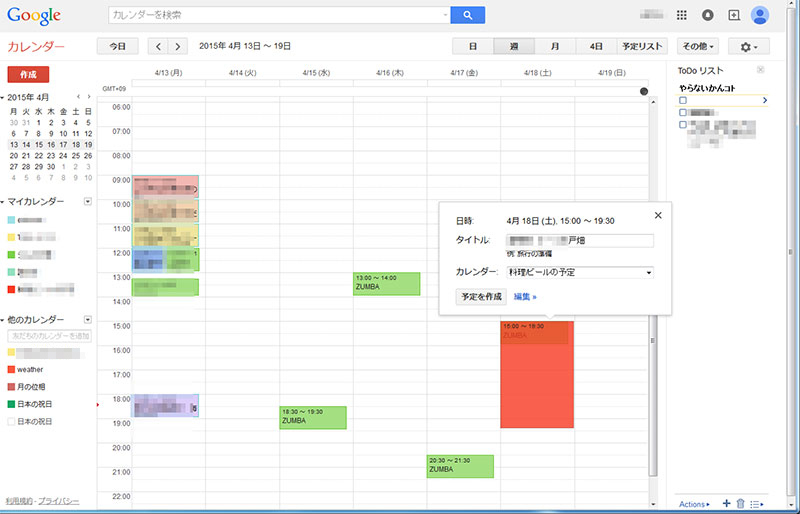Screen dimensions: 800x514
Task: Click 4/18 (土) column header
Action: tap(538, 72)
